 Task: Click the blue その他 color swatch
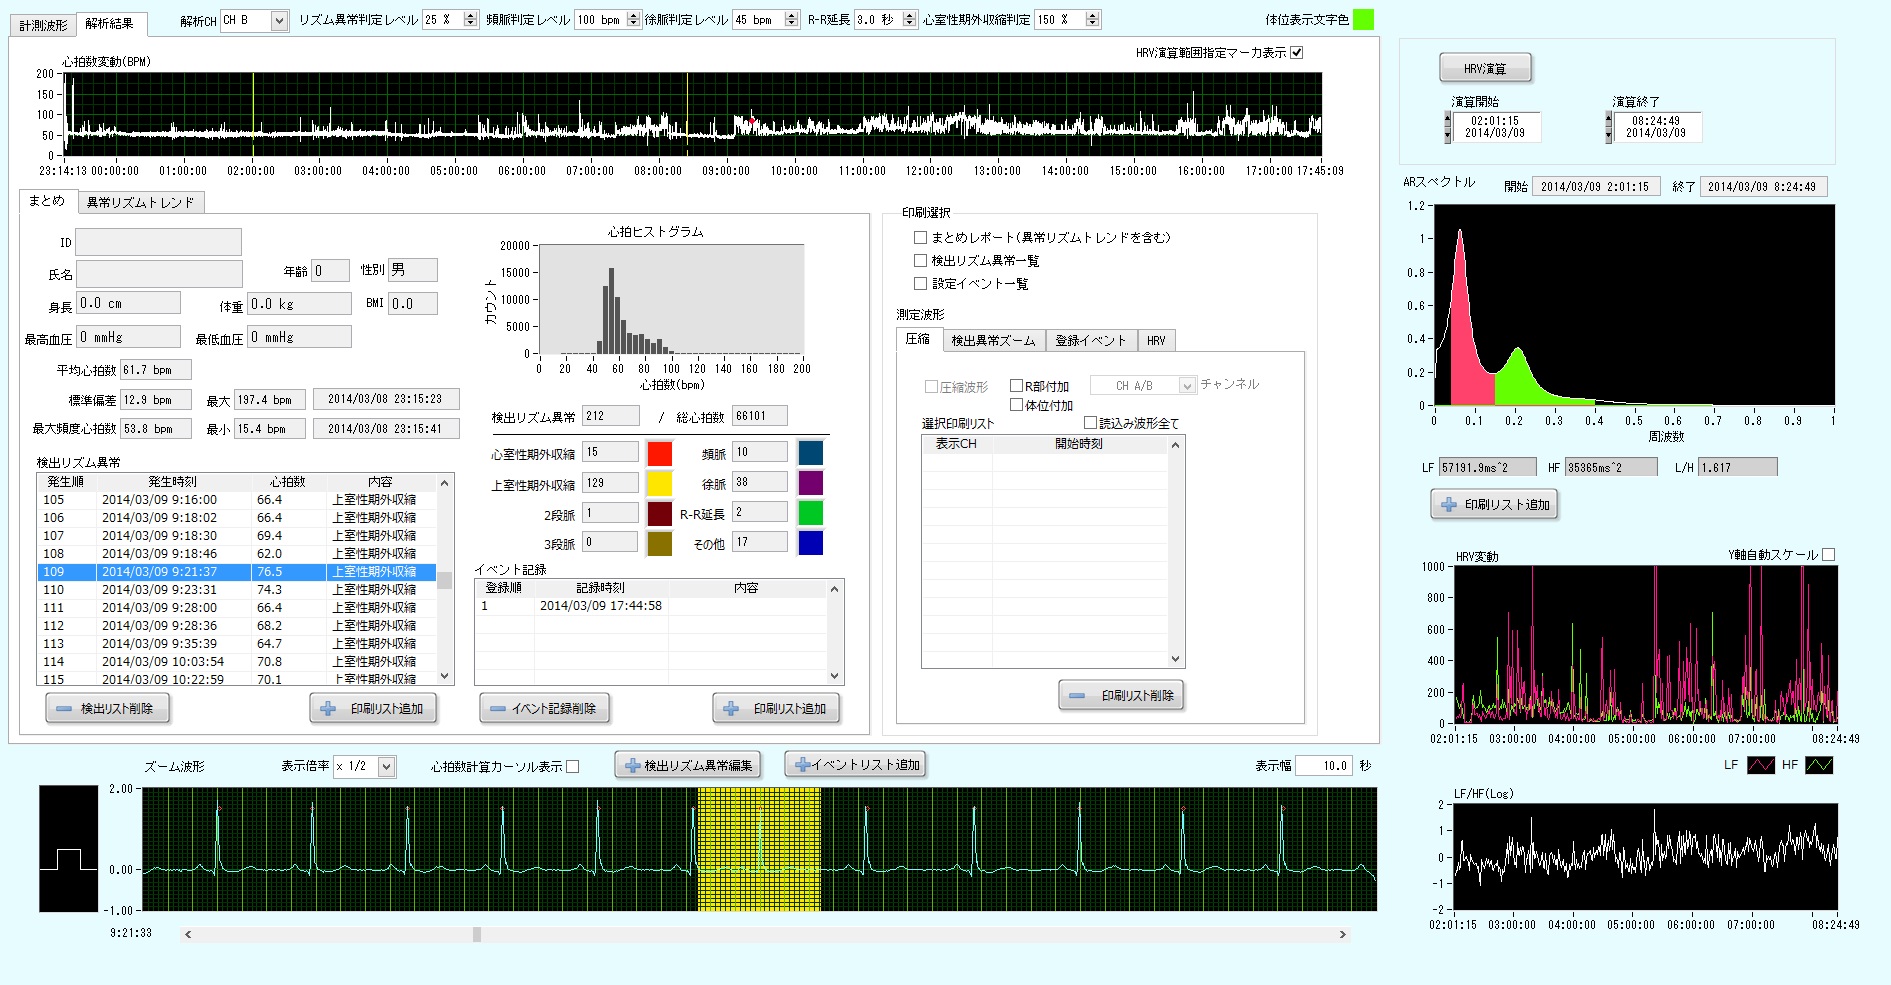(811, 543)
